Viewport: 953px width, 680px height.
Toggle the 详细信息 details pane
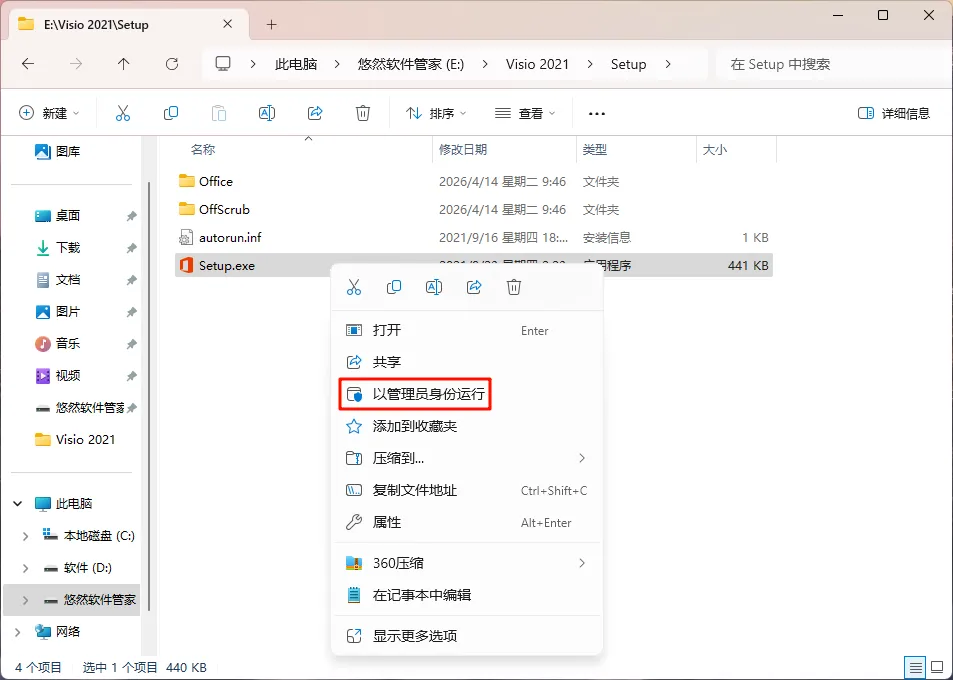pos(893,113)
